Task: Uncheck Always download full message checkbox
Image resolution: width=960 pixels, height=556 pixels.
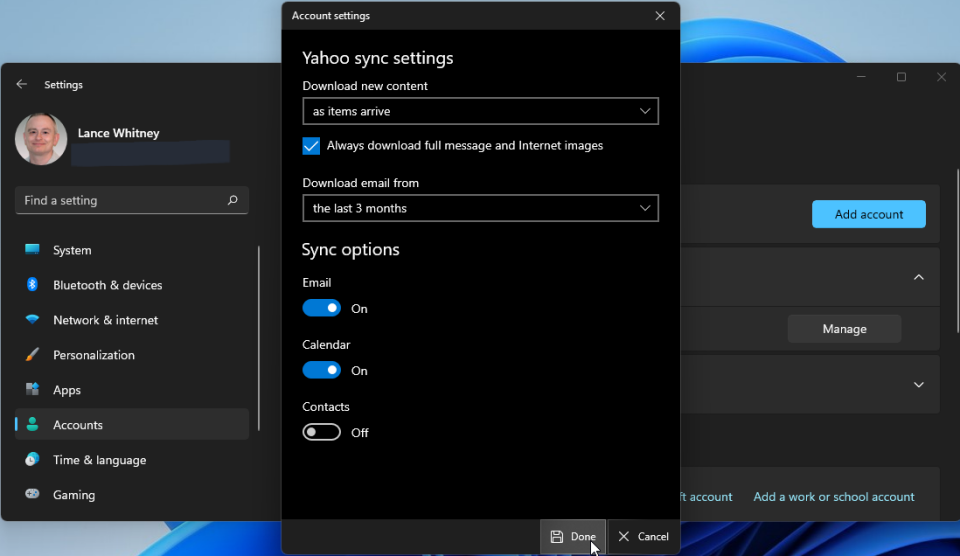Action: pyautogui.click(x=311, y=146)
